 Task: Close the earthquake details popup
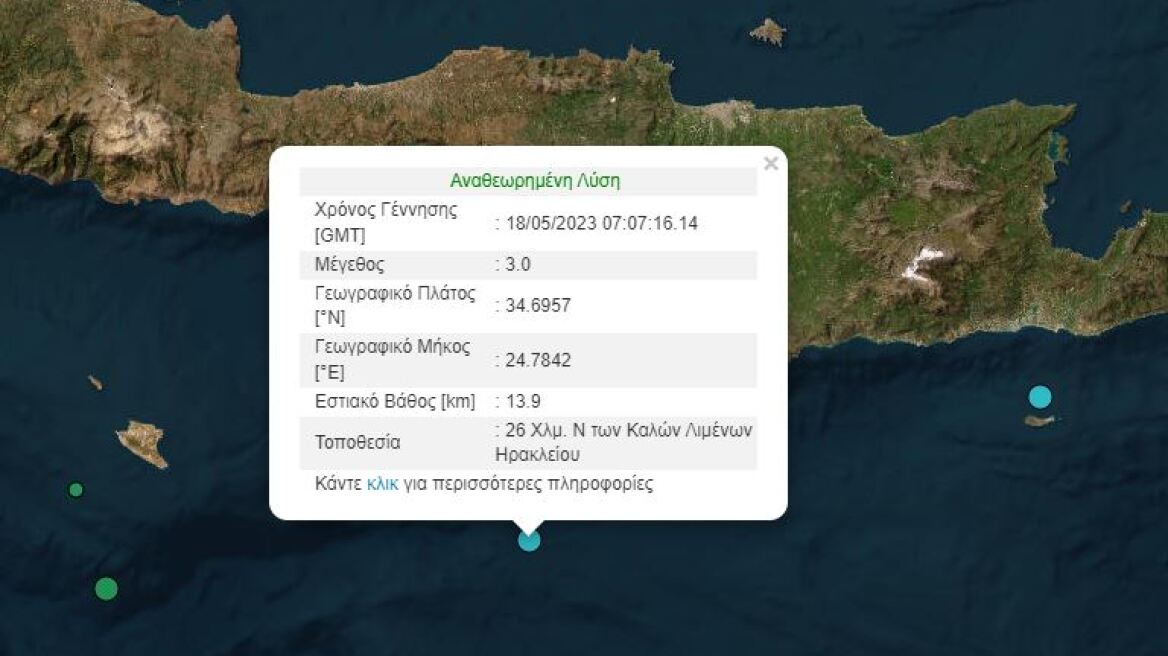tap(770, 163)
